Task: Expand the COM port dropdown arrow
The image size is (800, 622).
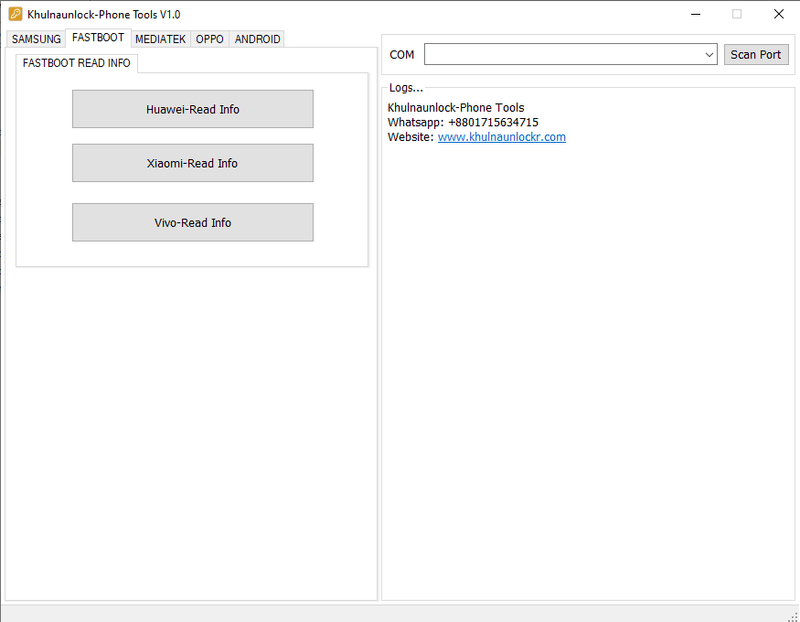Action: (x=709, y=54)
